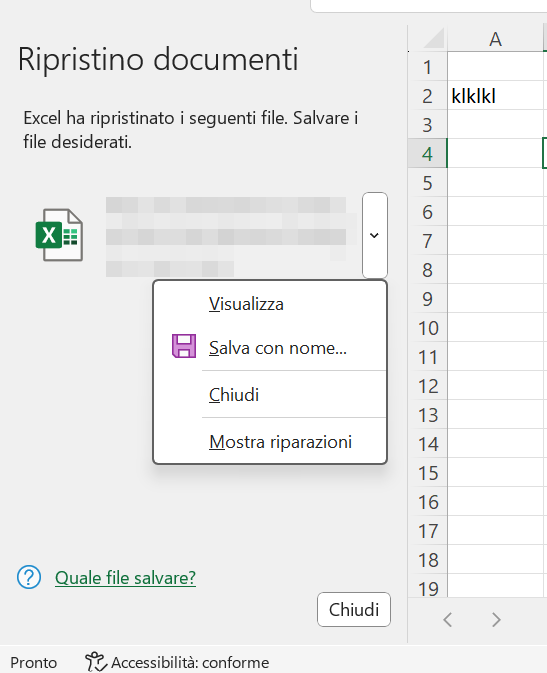Choose Visualizza from the context menu
This screenshot has width=547, height=673.
point(246,304)
